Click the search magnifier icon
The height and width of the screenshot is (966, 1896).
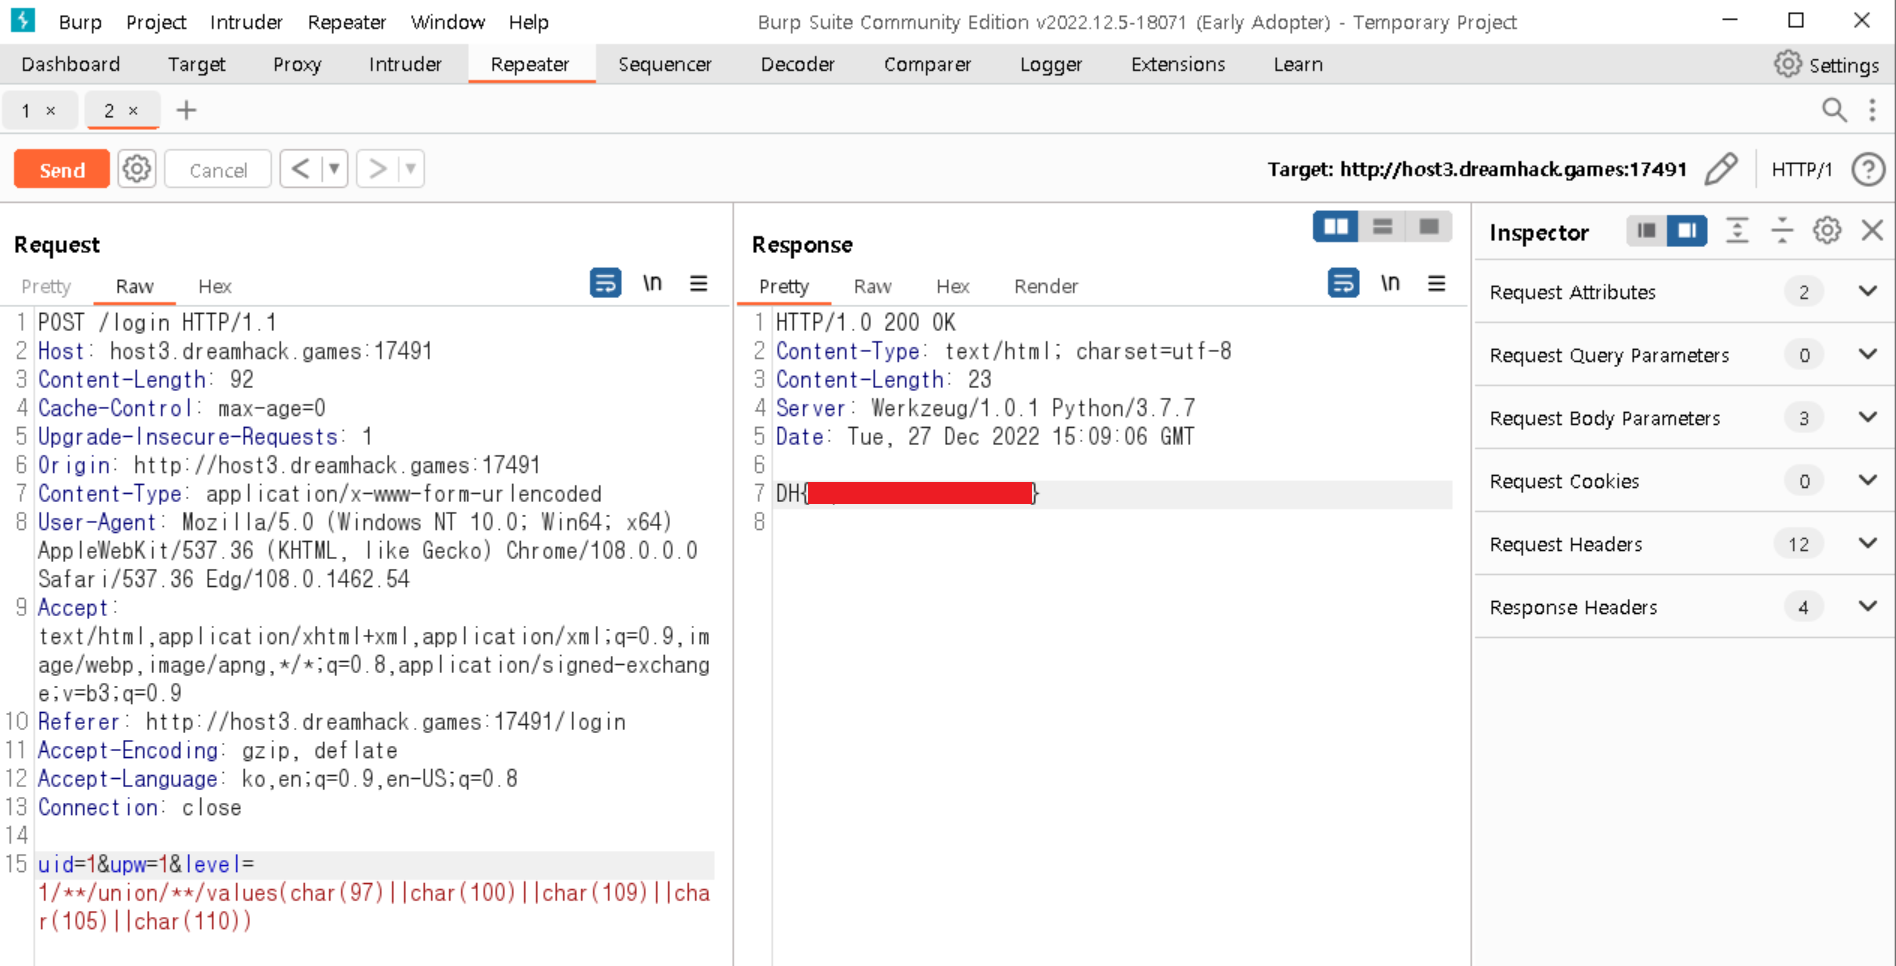click(1834, 110)
